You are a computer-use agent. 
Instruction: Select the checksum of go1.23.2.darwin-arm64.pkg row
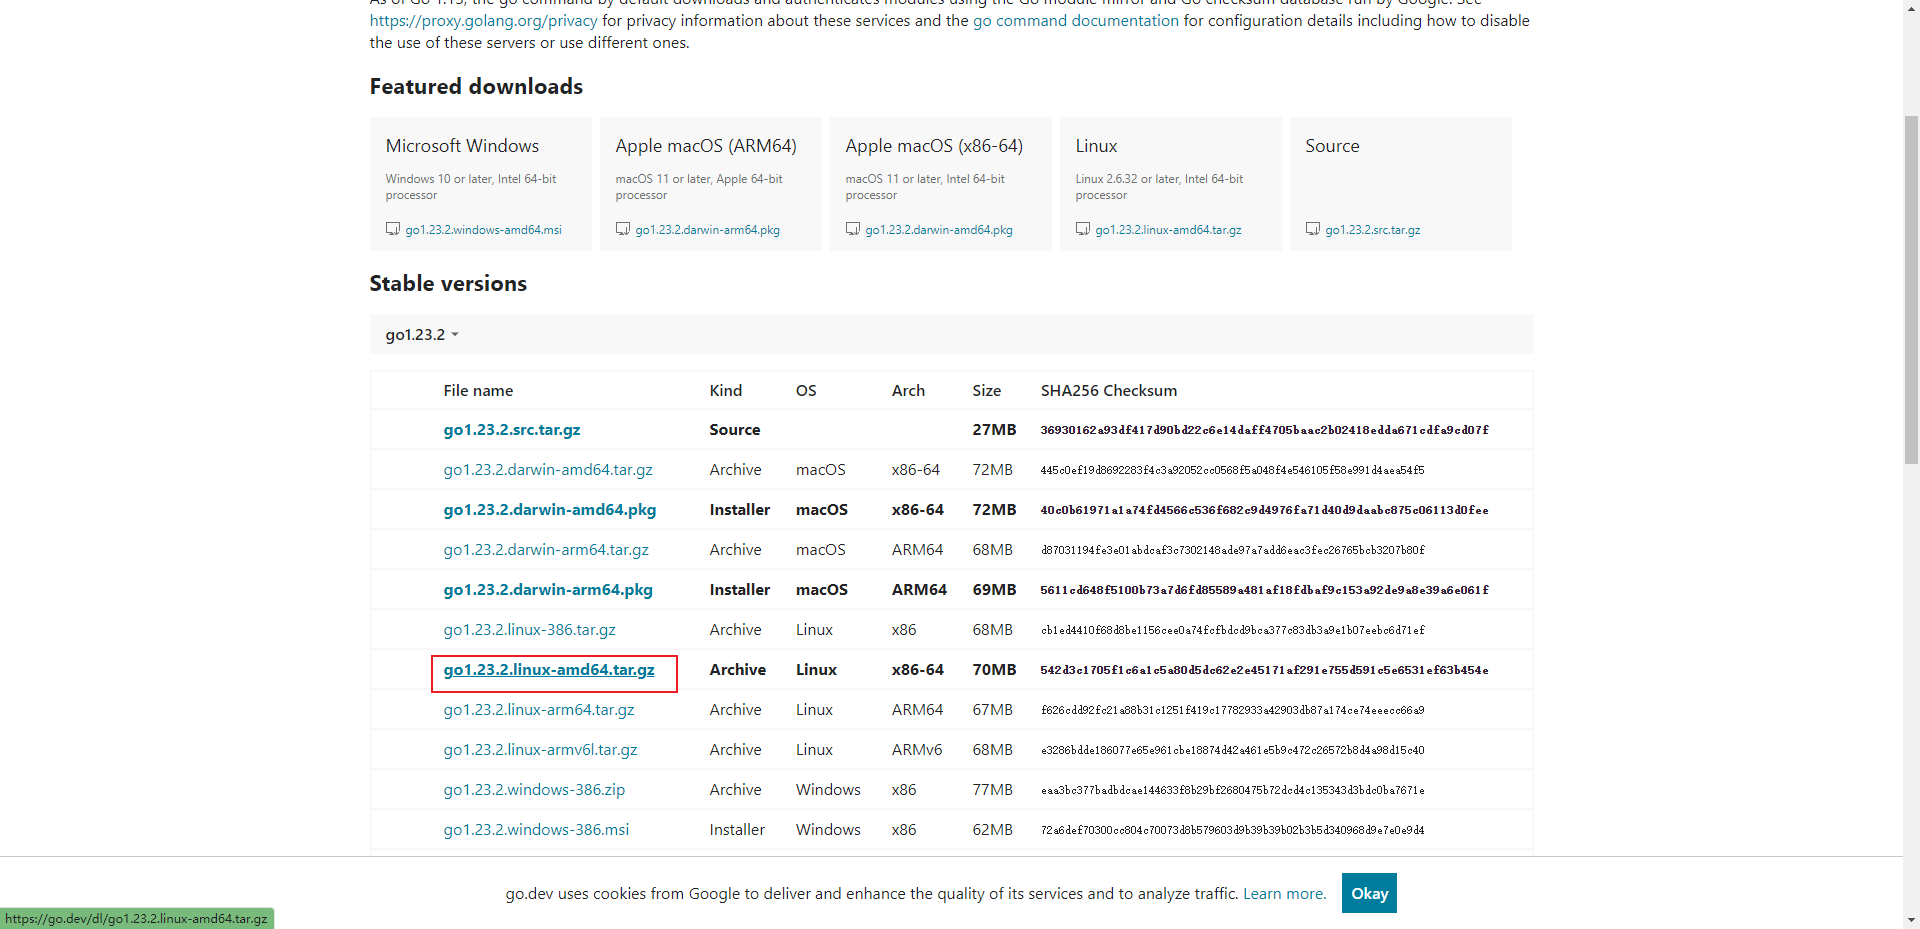click(x=1264, y=590)
